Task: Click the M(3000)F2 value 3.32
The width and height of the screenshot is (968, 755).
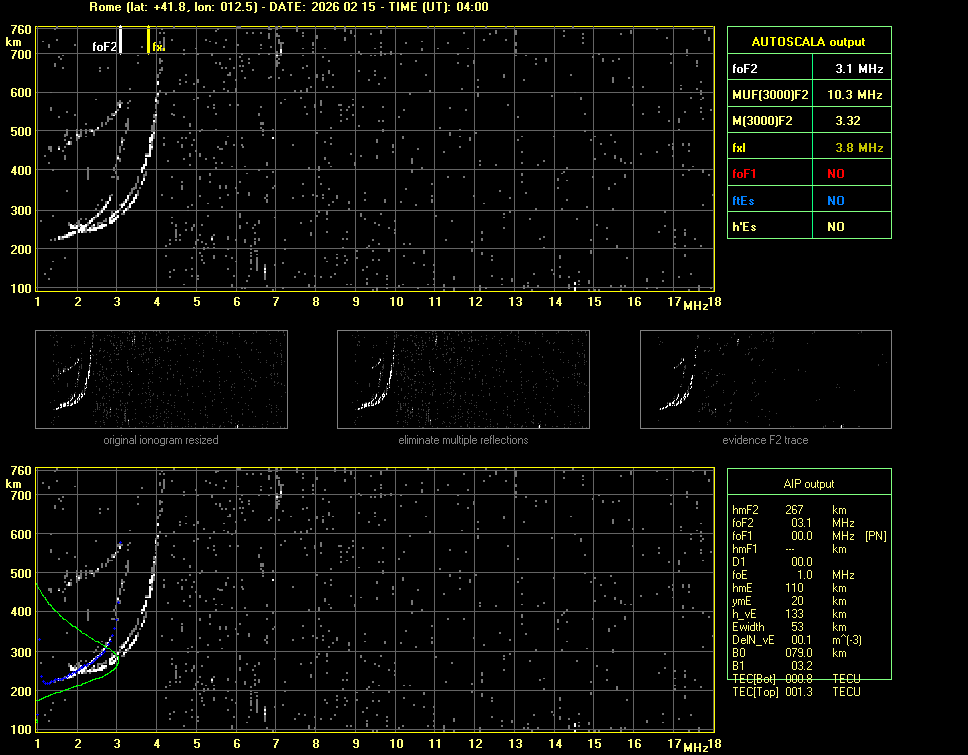Action: pos(848,121)
